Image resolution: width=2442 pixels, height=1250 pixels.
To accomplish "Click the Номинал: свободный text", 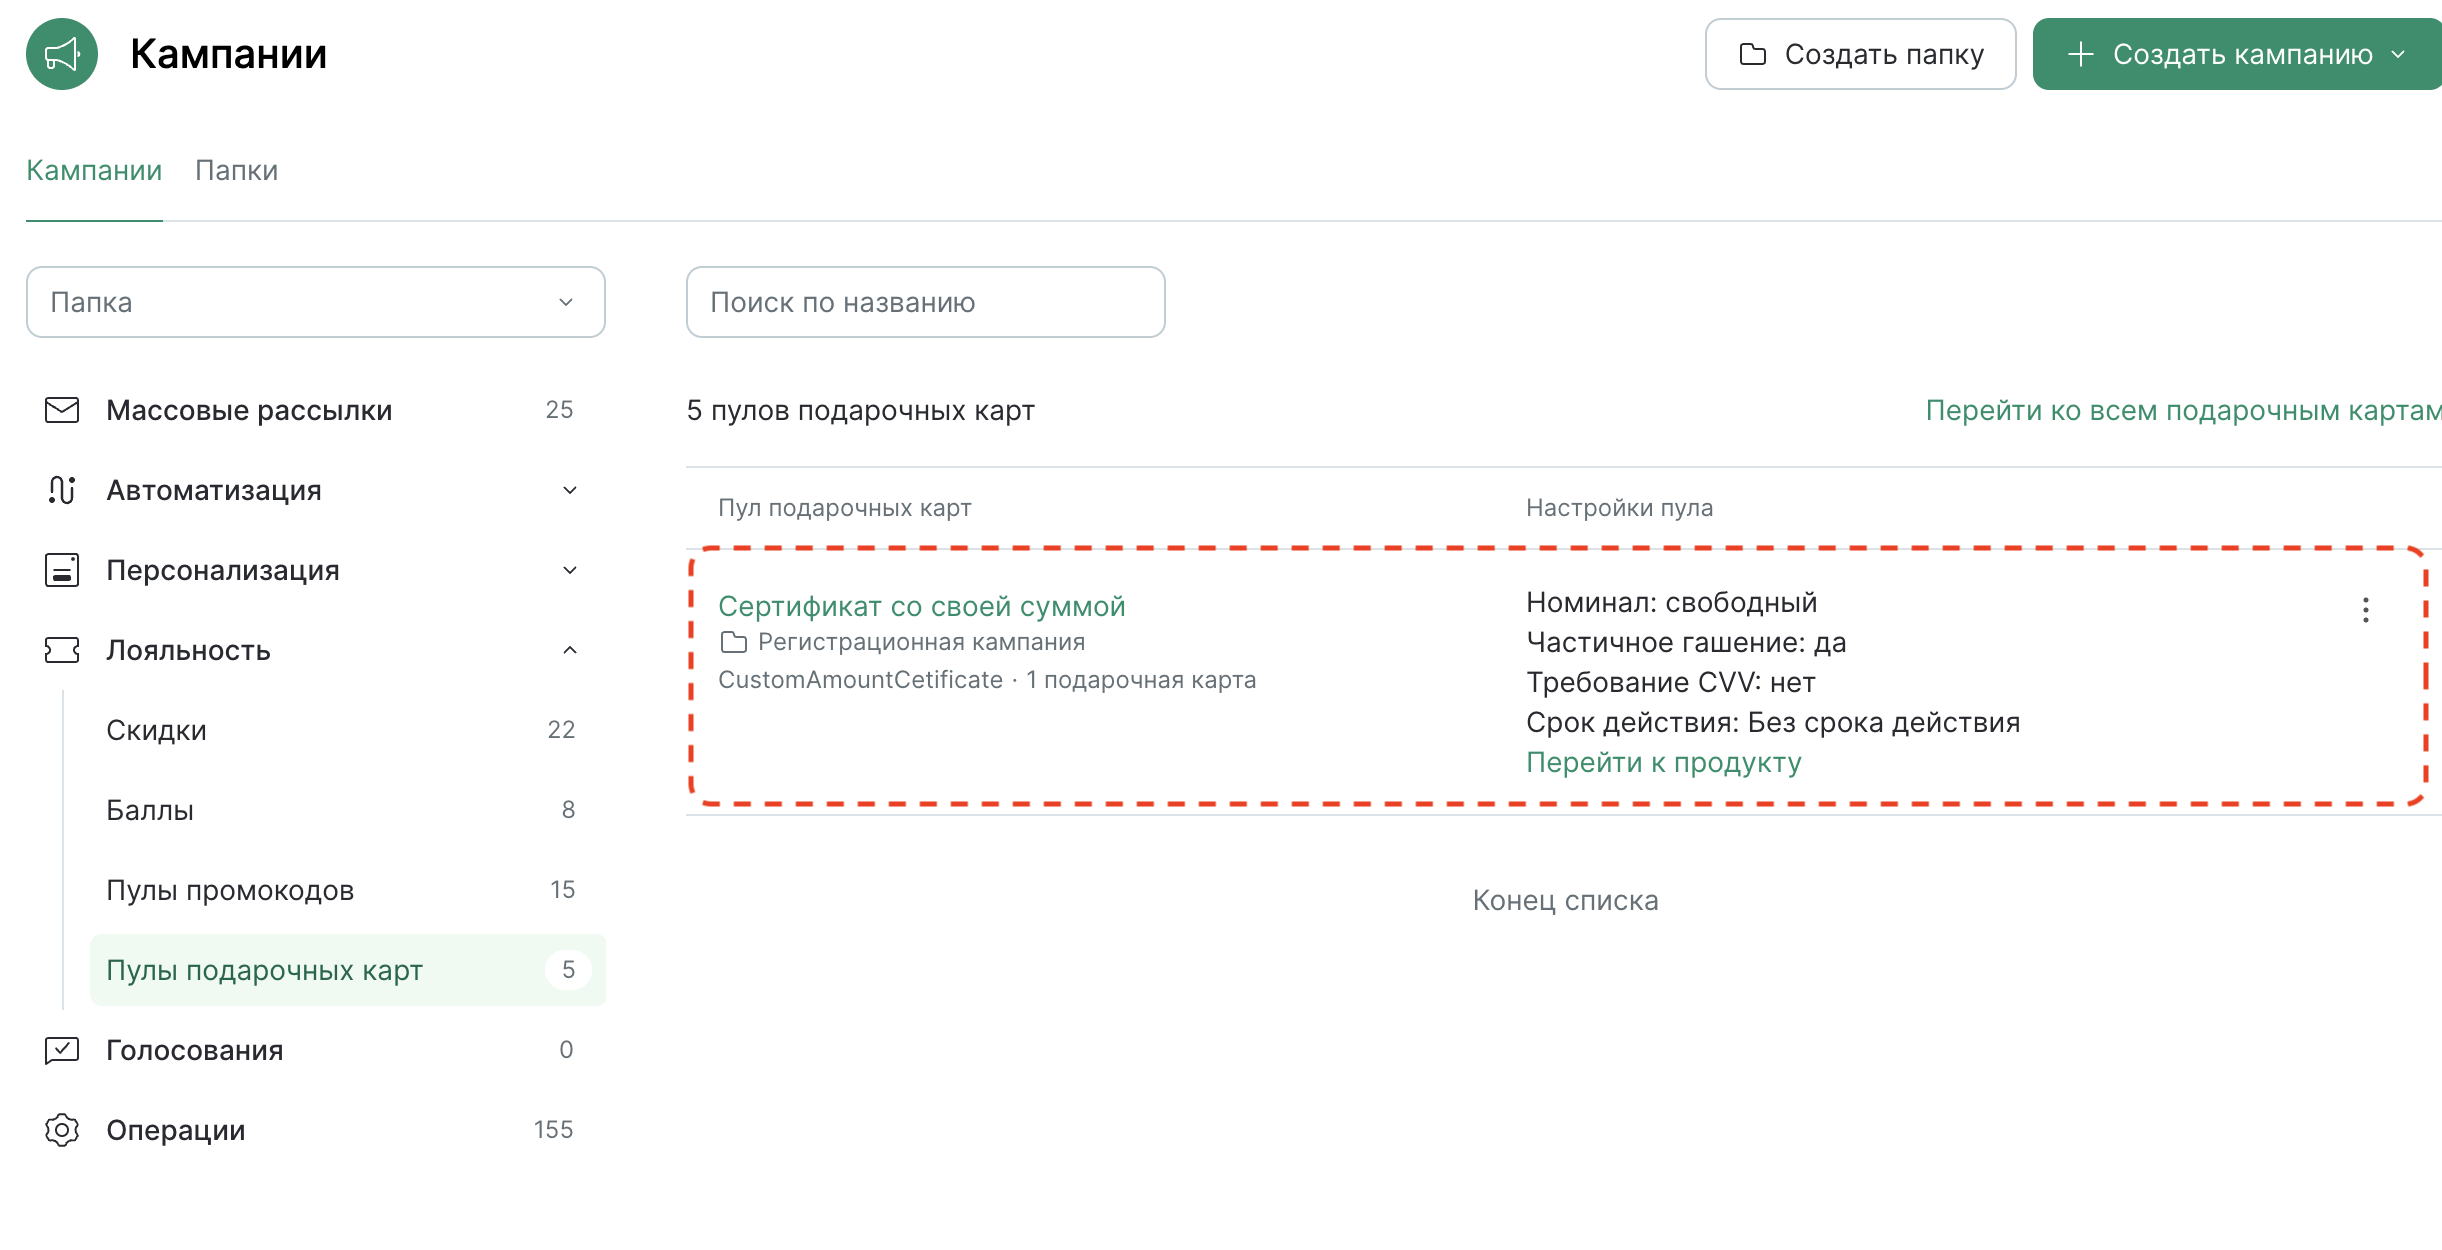I will click(x=1671, y=602).
